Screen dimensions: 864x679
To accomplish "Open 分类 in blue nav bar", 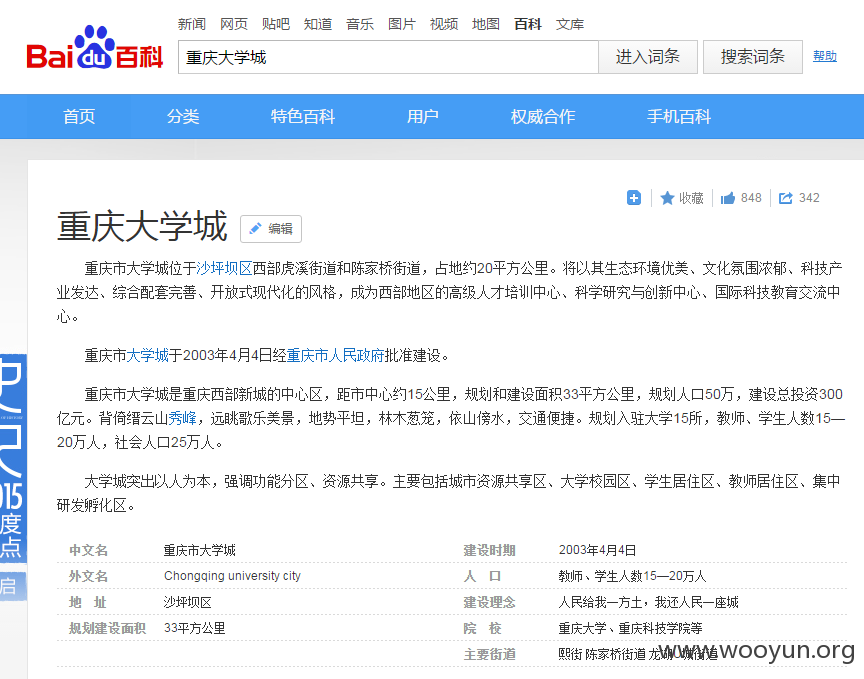I will tap(183, 116).
